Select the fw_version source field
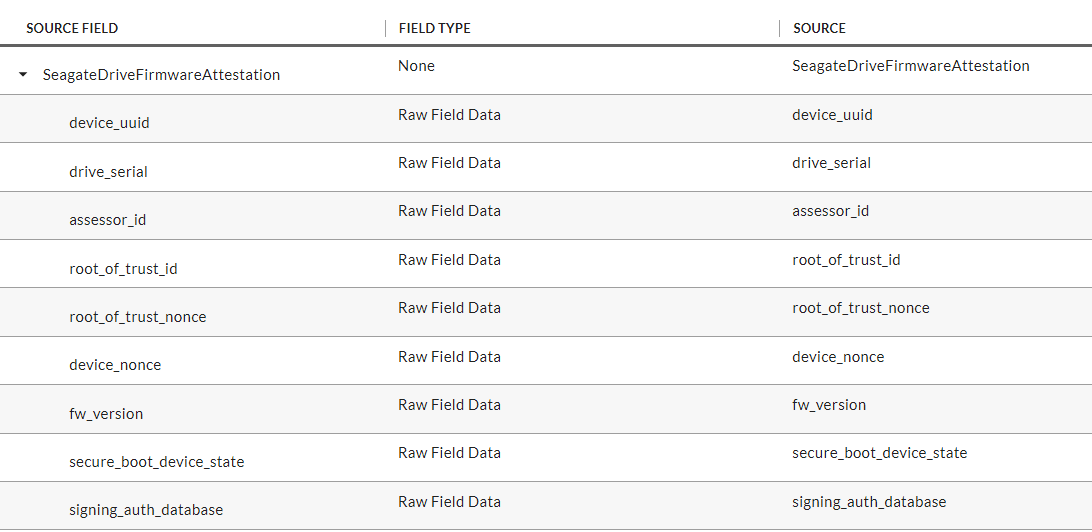1092x532 pixels. pos(106,414)
